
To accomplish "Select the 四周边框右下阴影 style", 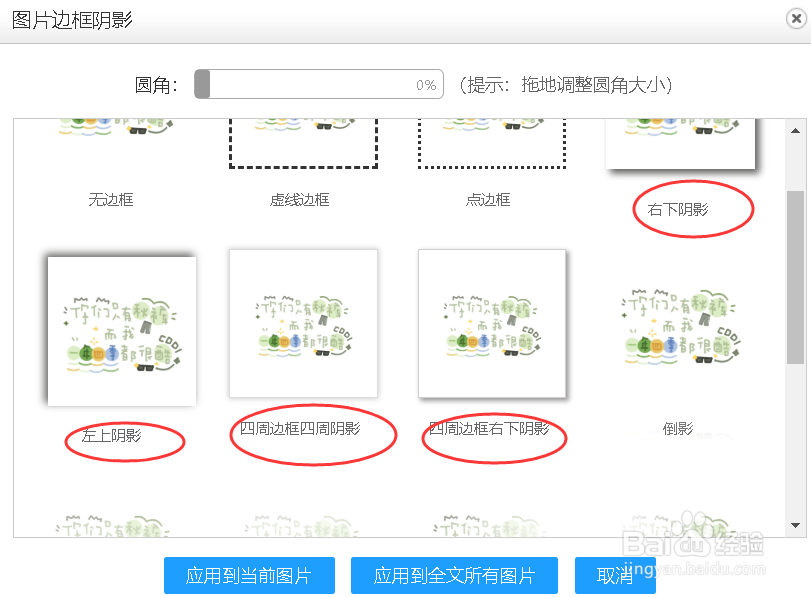I will coord(492,324).
